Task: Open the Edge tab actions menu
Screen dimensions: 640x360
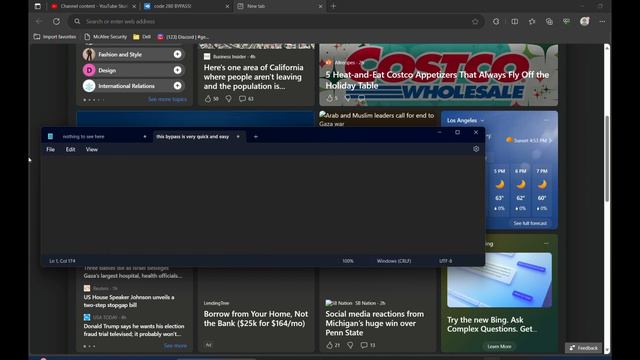Action: click(x=38, y=6)
